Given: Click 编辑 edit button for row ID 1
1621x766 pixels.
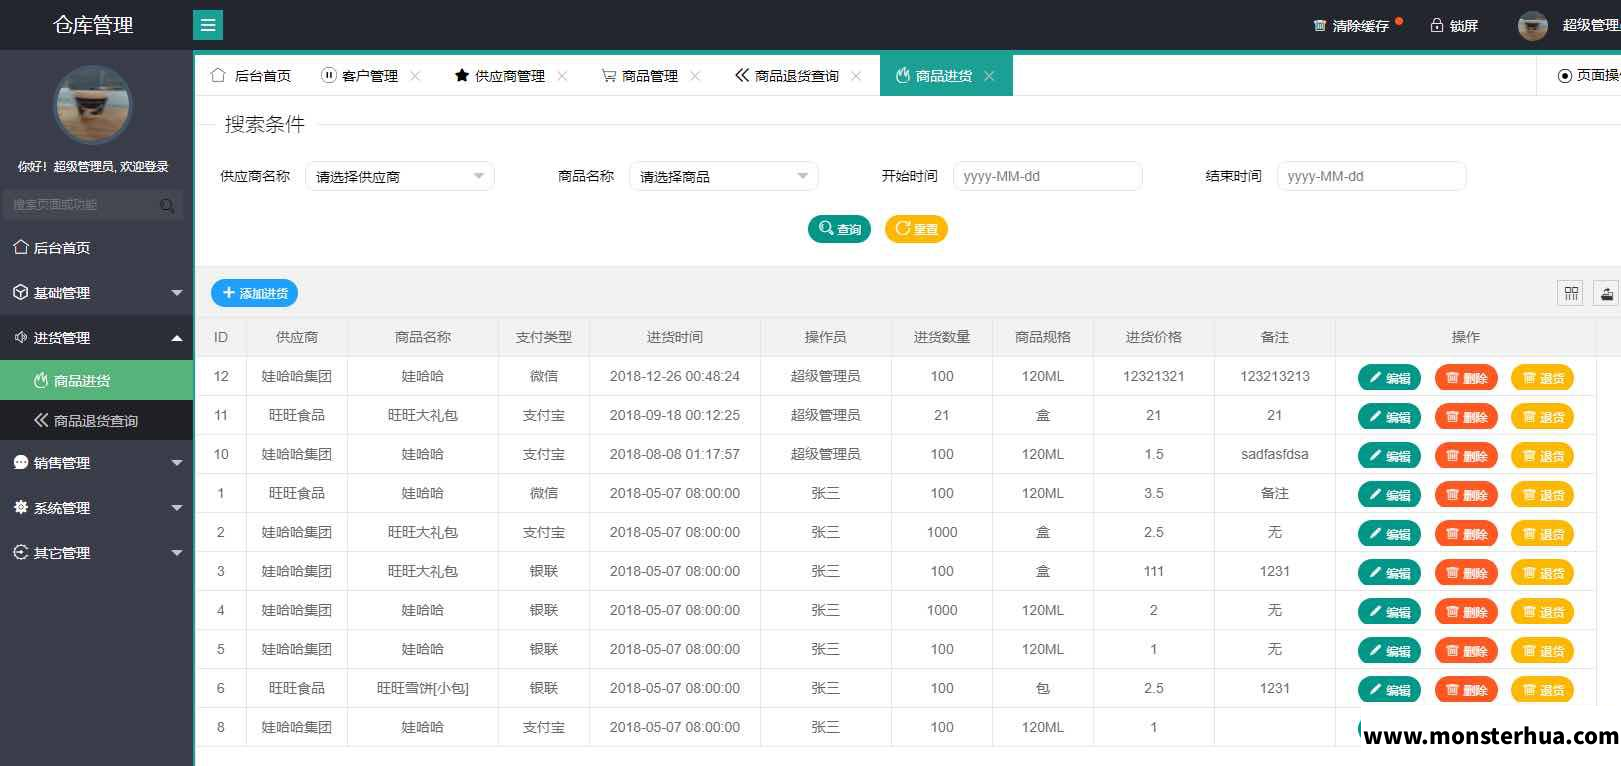Looking at the screenshot, I should [1389, 494].
